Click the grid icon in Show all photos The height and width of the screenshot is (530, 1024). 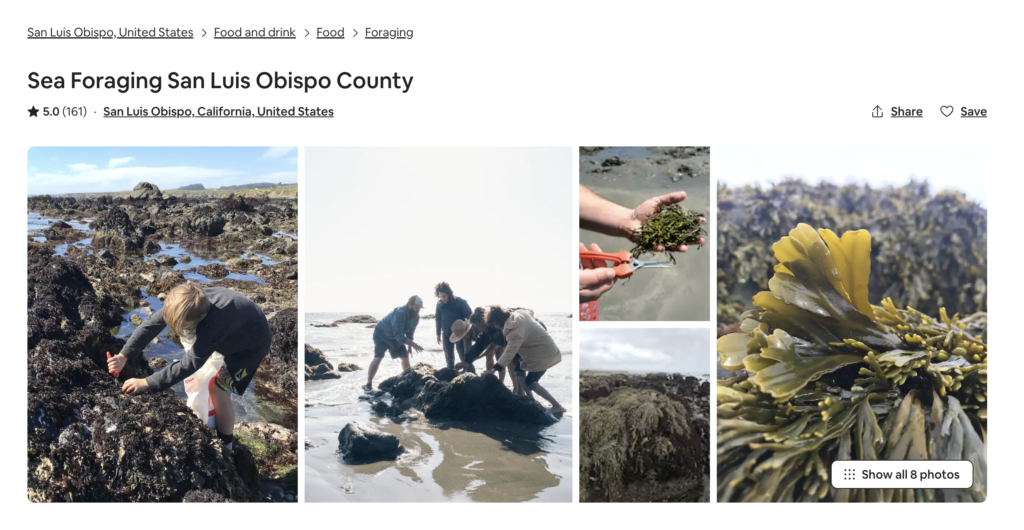coord(849,475)
